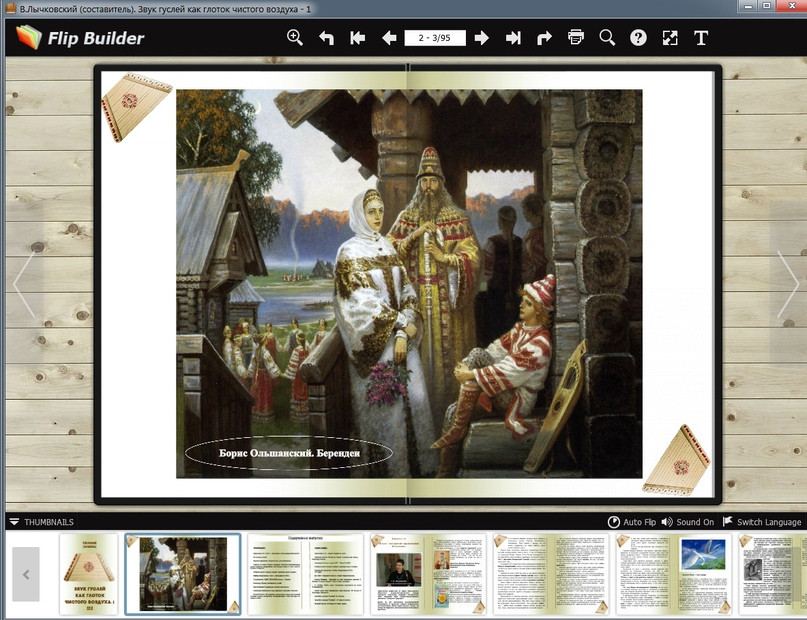Viewport: 807px width, 620px height.
Task: Enable Auto Flip
Action: [x=632, y=522]
